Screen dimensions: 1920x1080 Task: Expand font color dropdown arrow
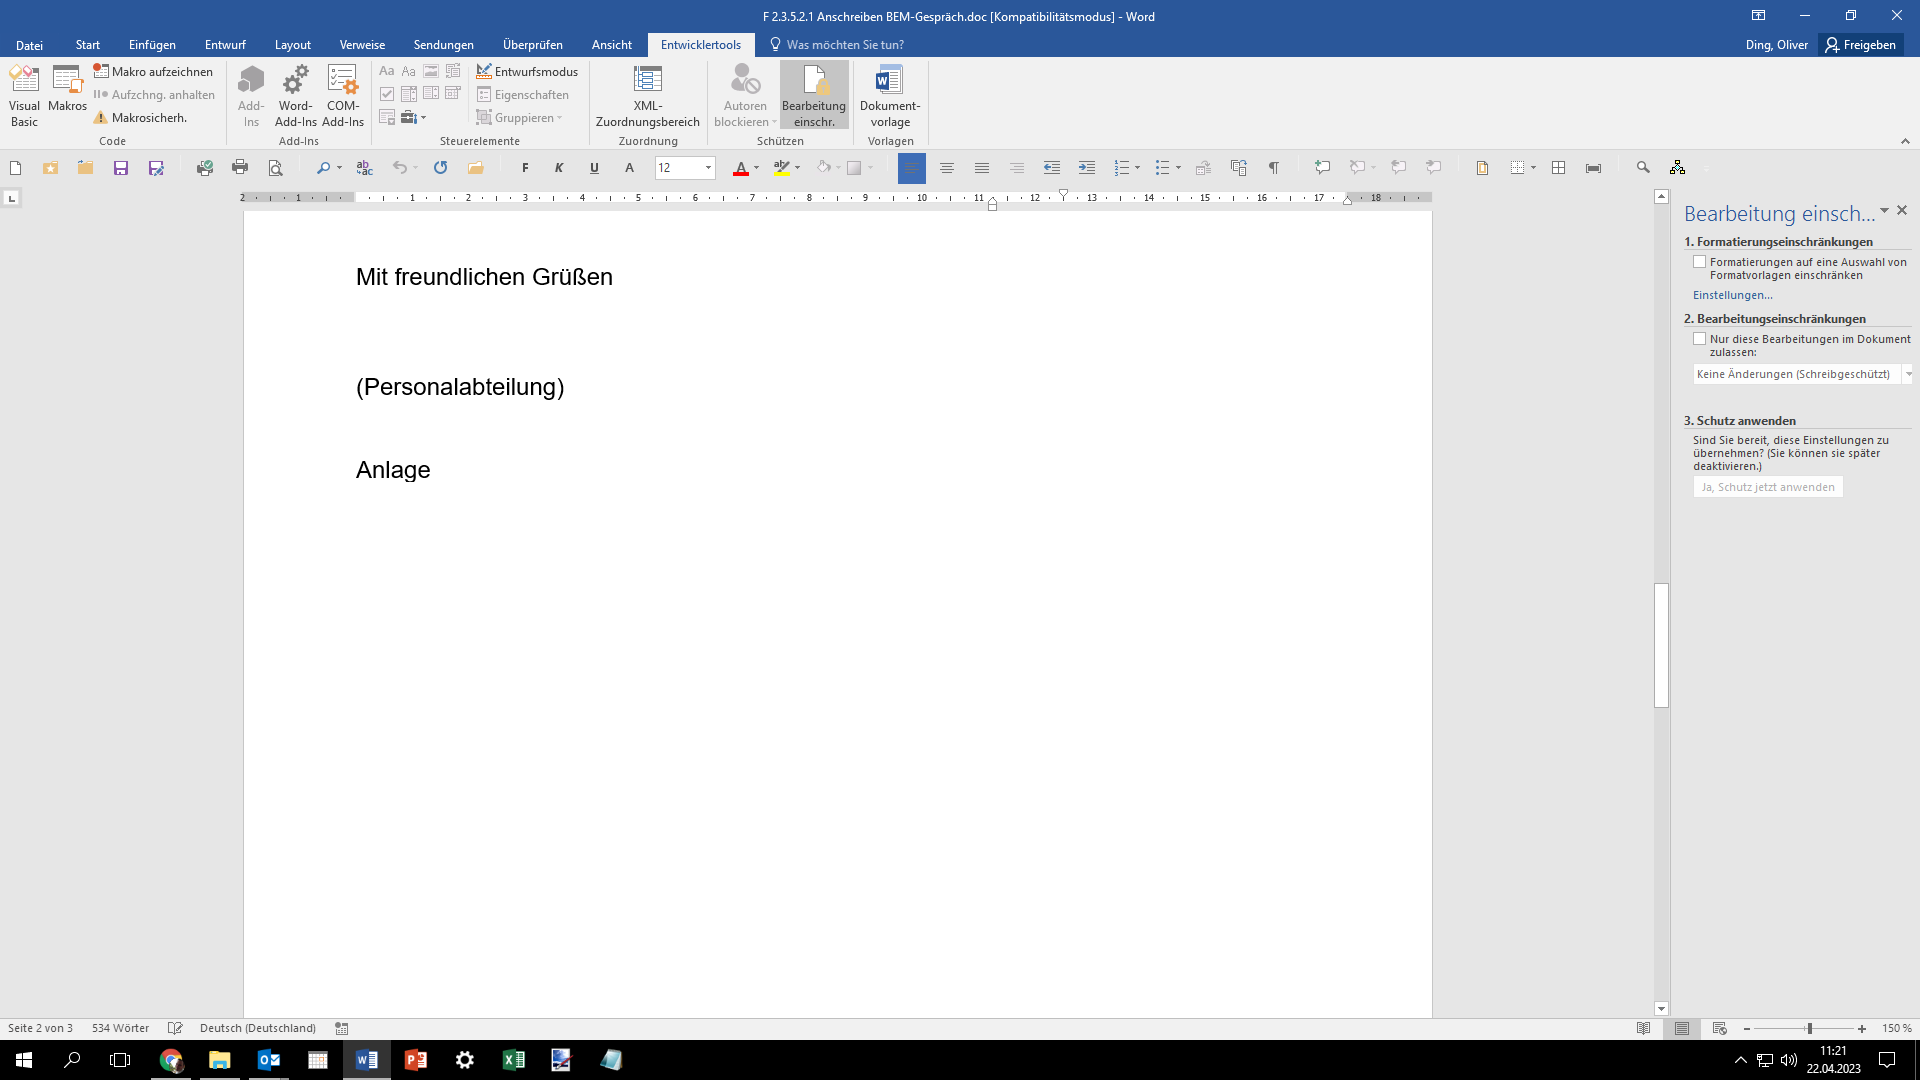[757, 168]
